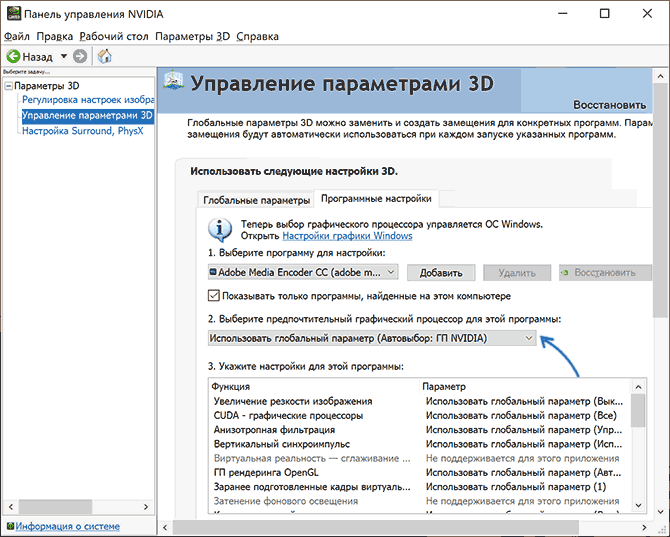Open Информация о системе link
The image size is (670, 537).
tap(68, 526)
